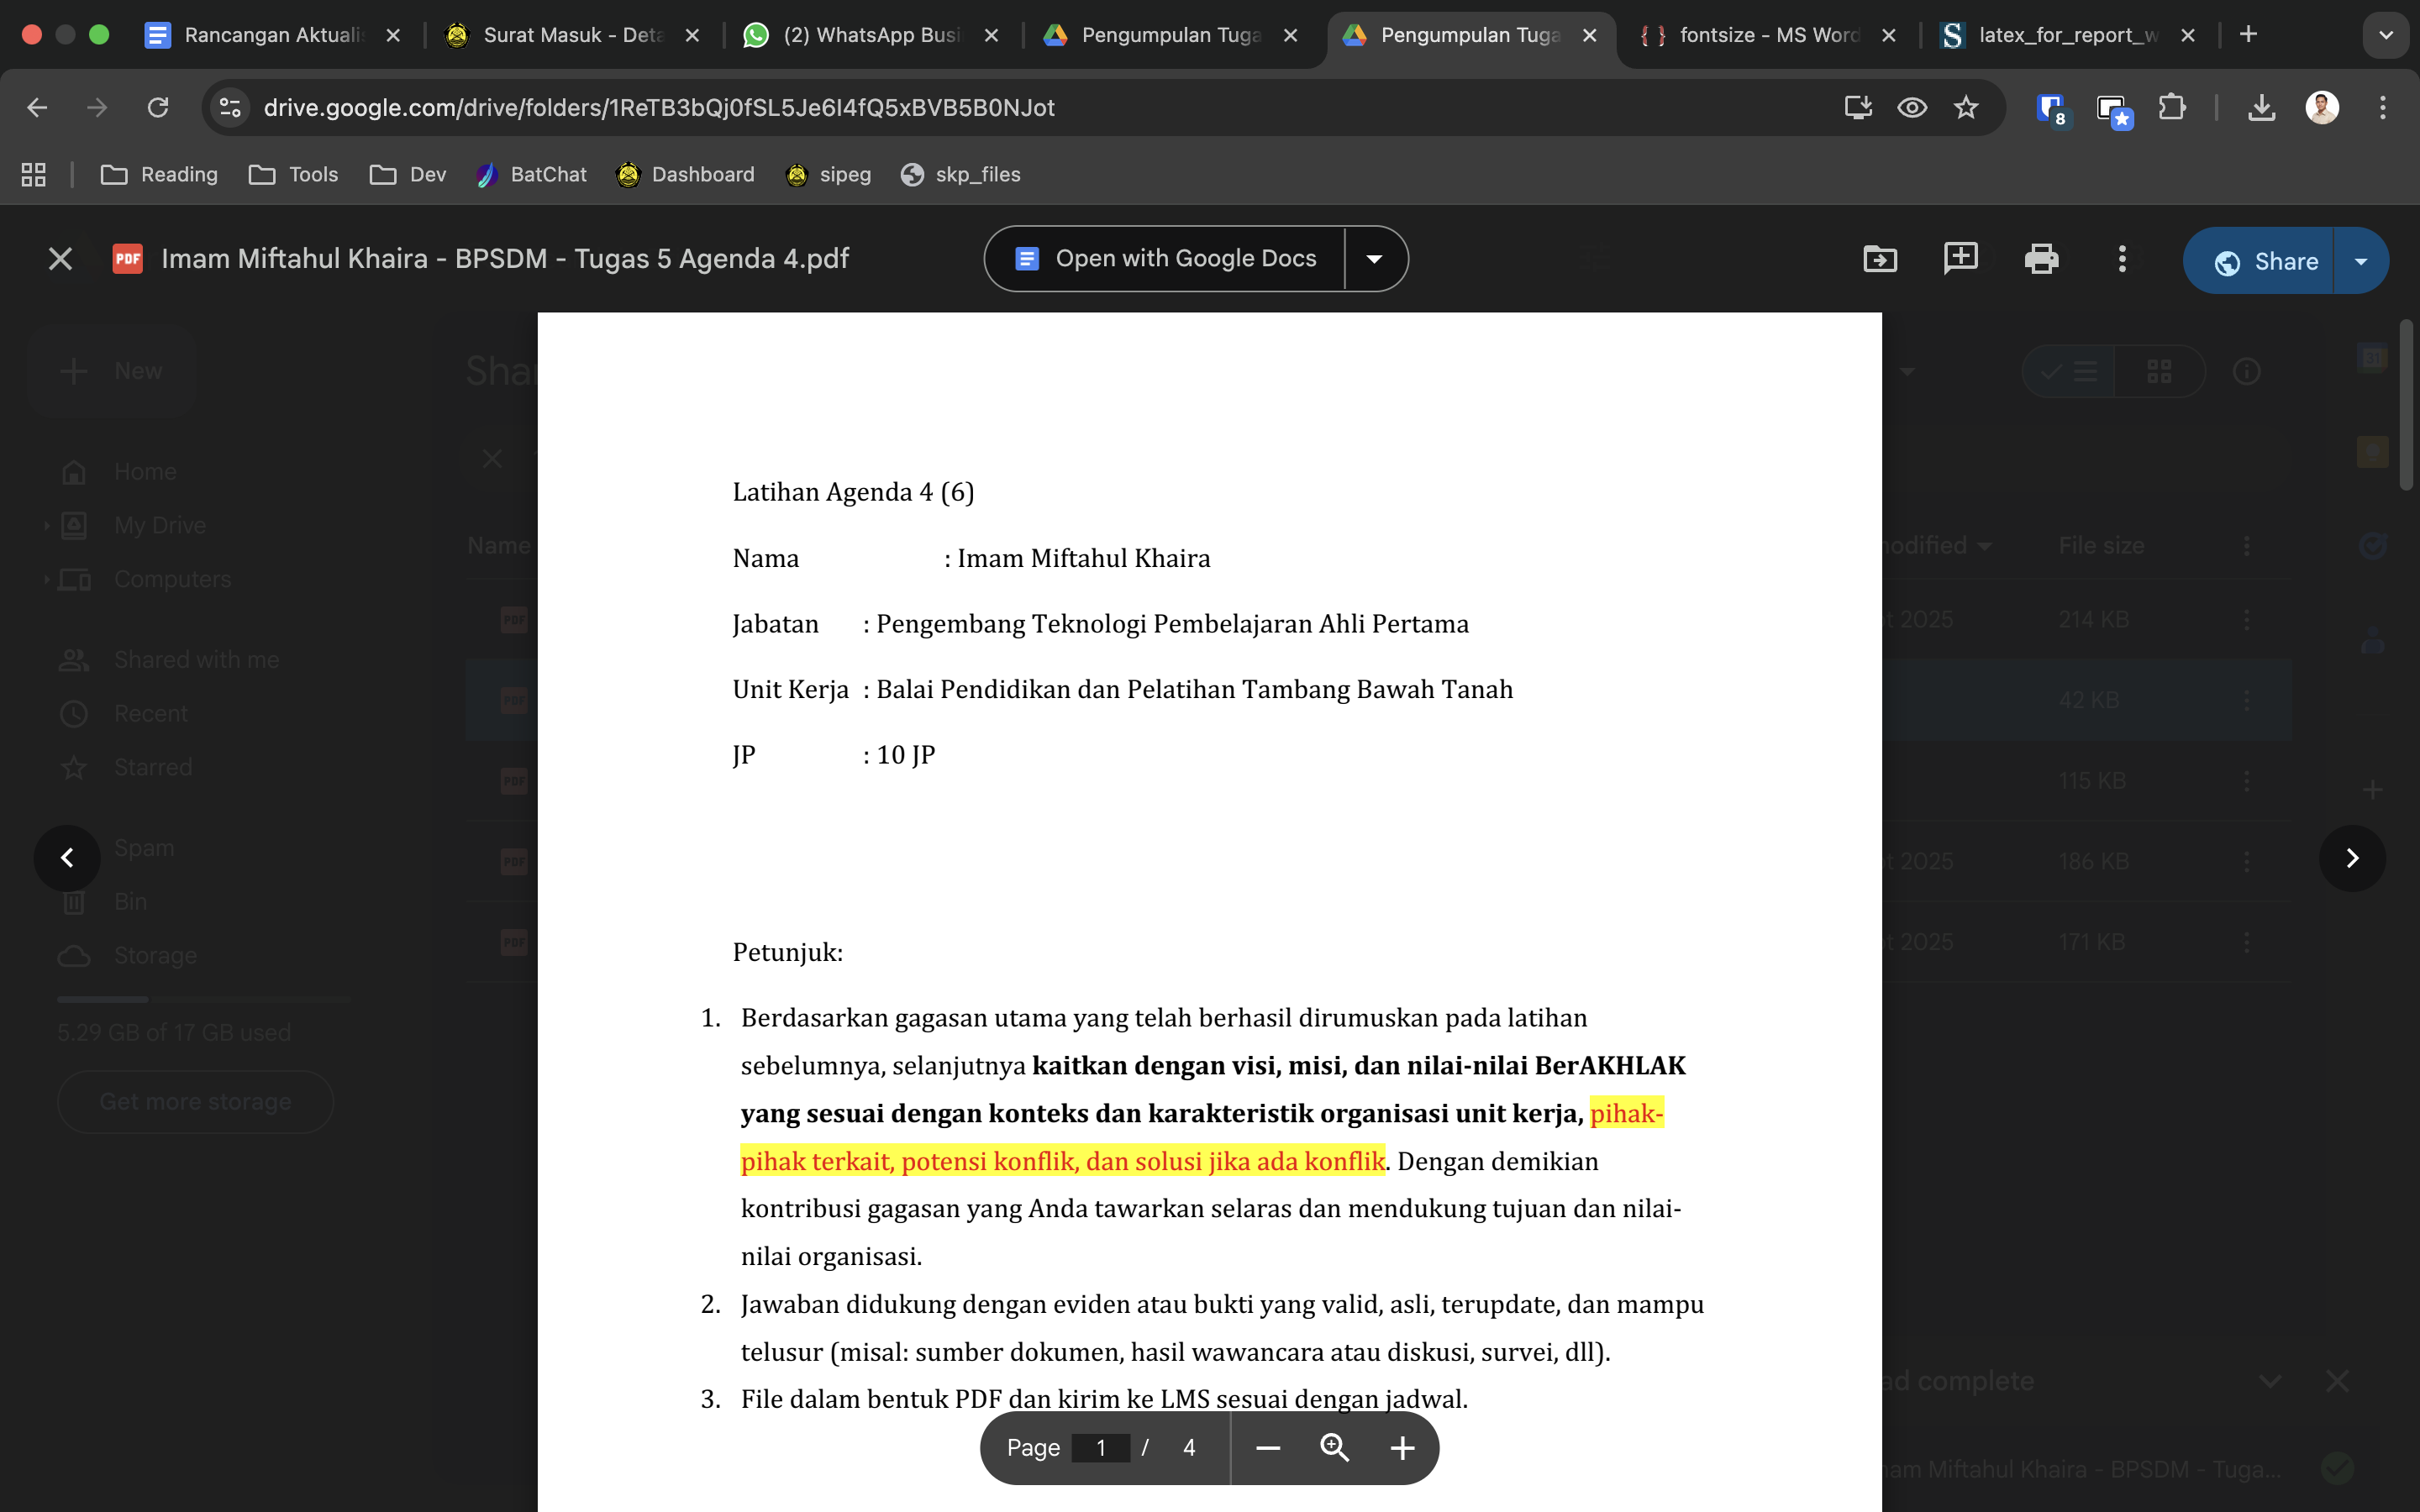Open the More actions three-dot menu
2420x1512 pixels.
(x=2122, y=259)
